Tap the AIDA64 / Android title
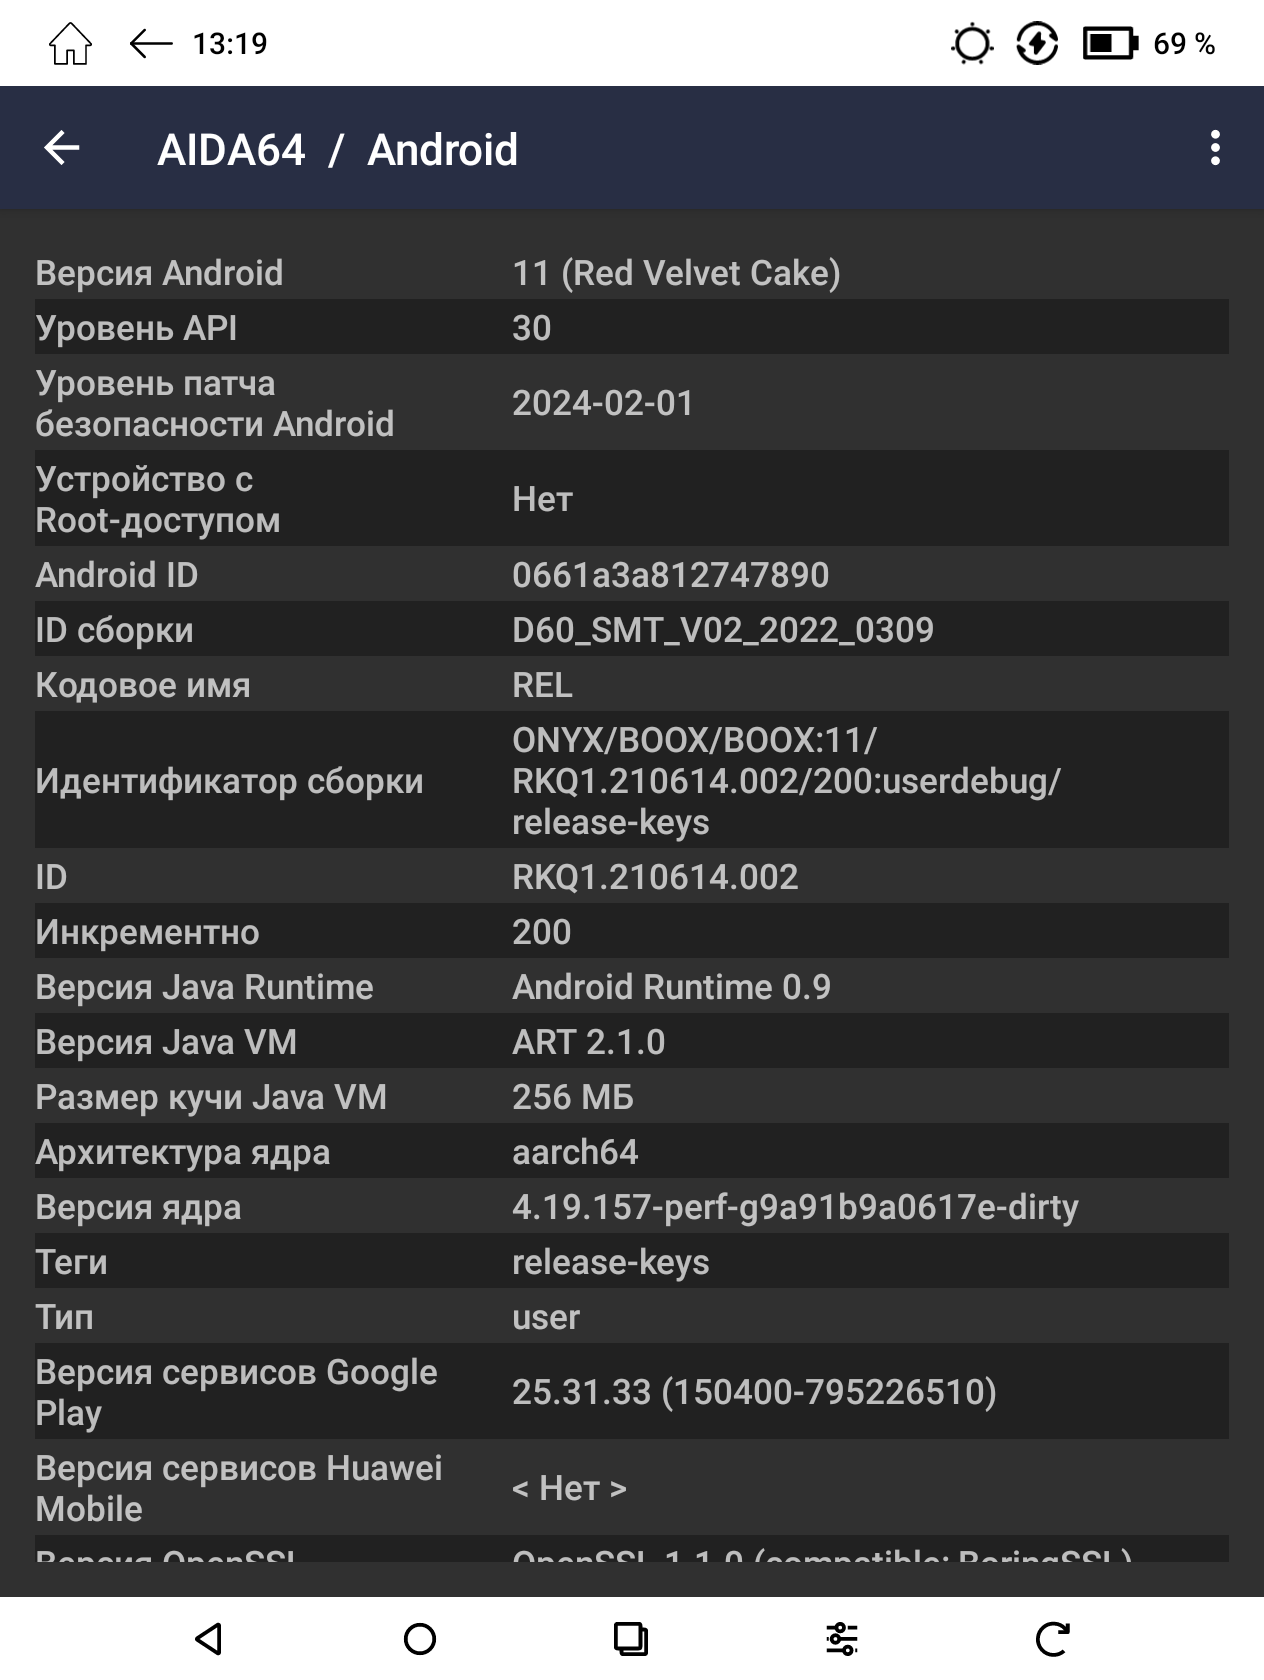Image resolution: width=1264 pixels, height=1680 pixels. [338, 150]
